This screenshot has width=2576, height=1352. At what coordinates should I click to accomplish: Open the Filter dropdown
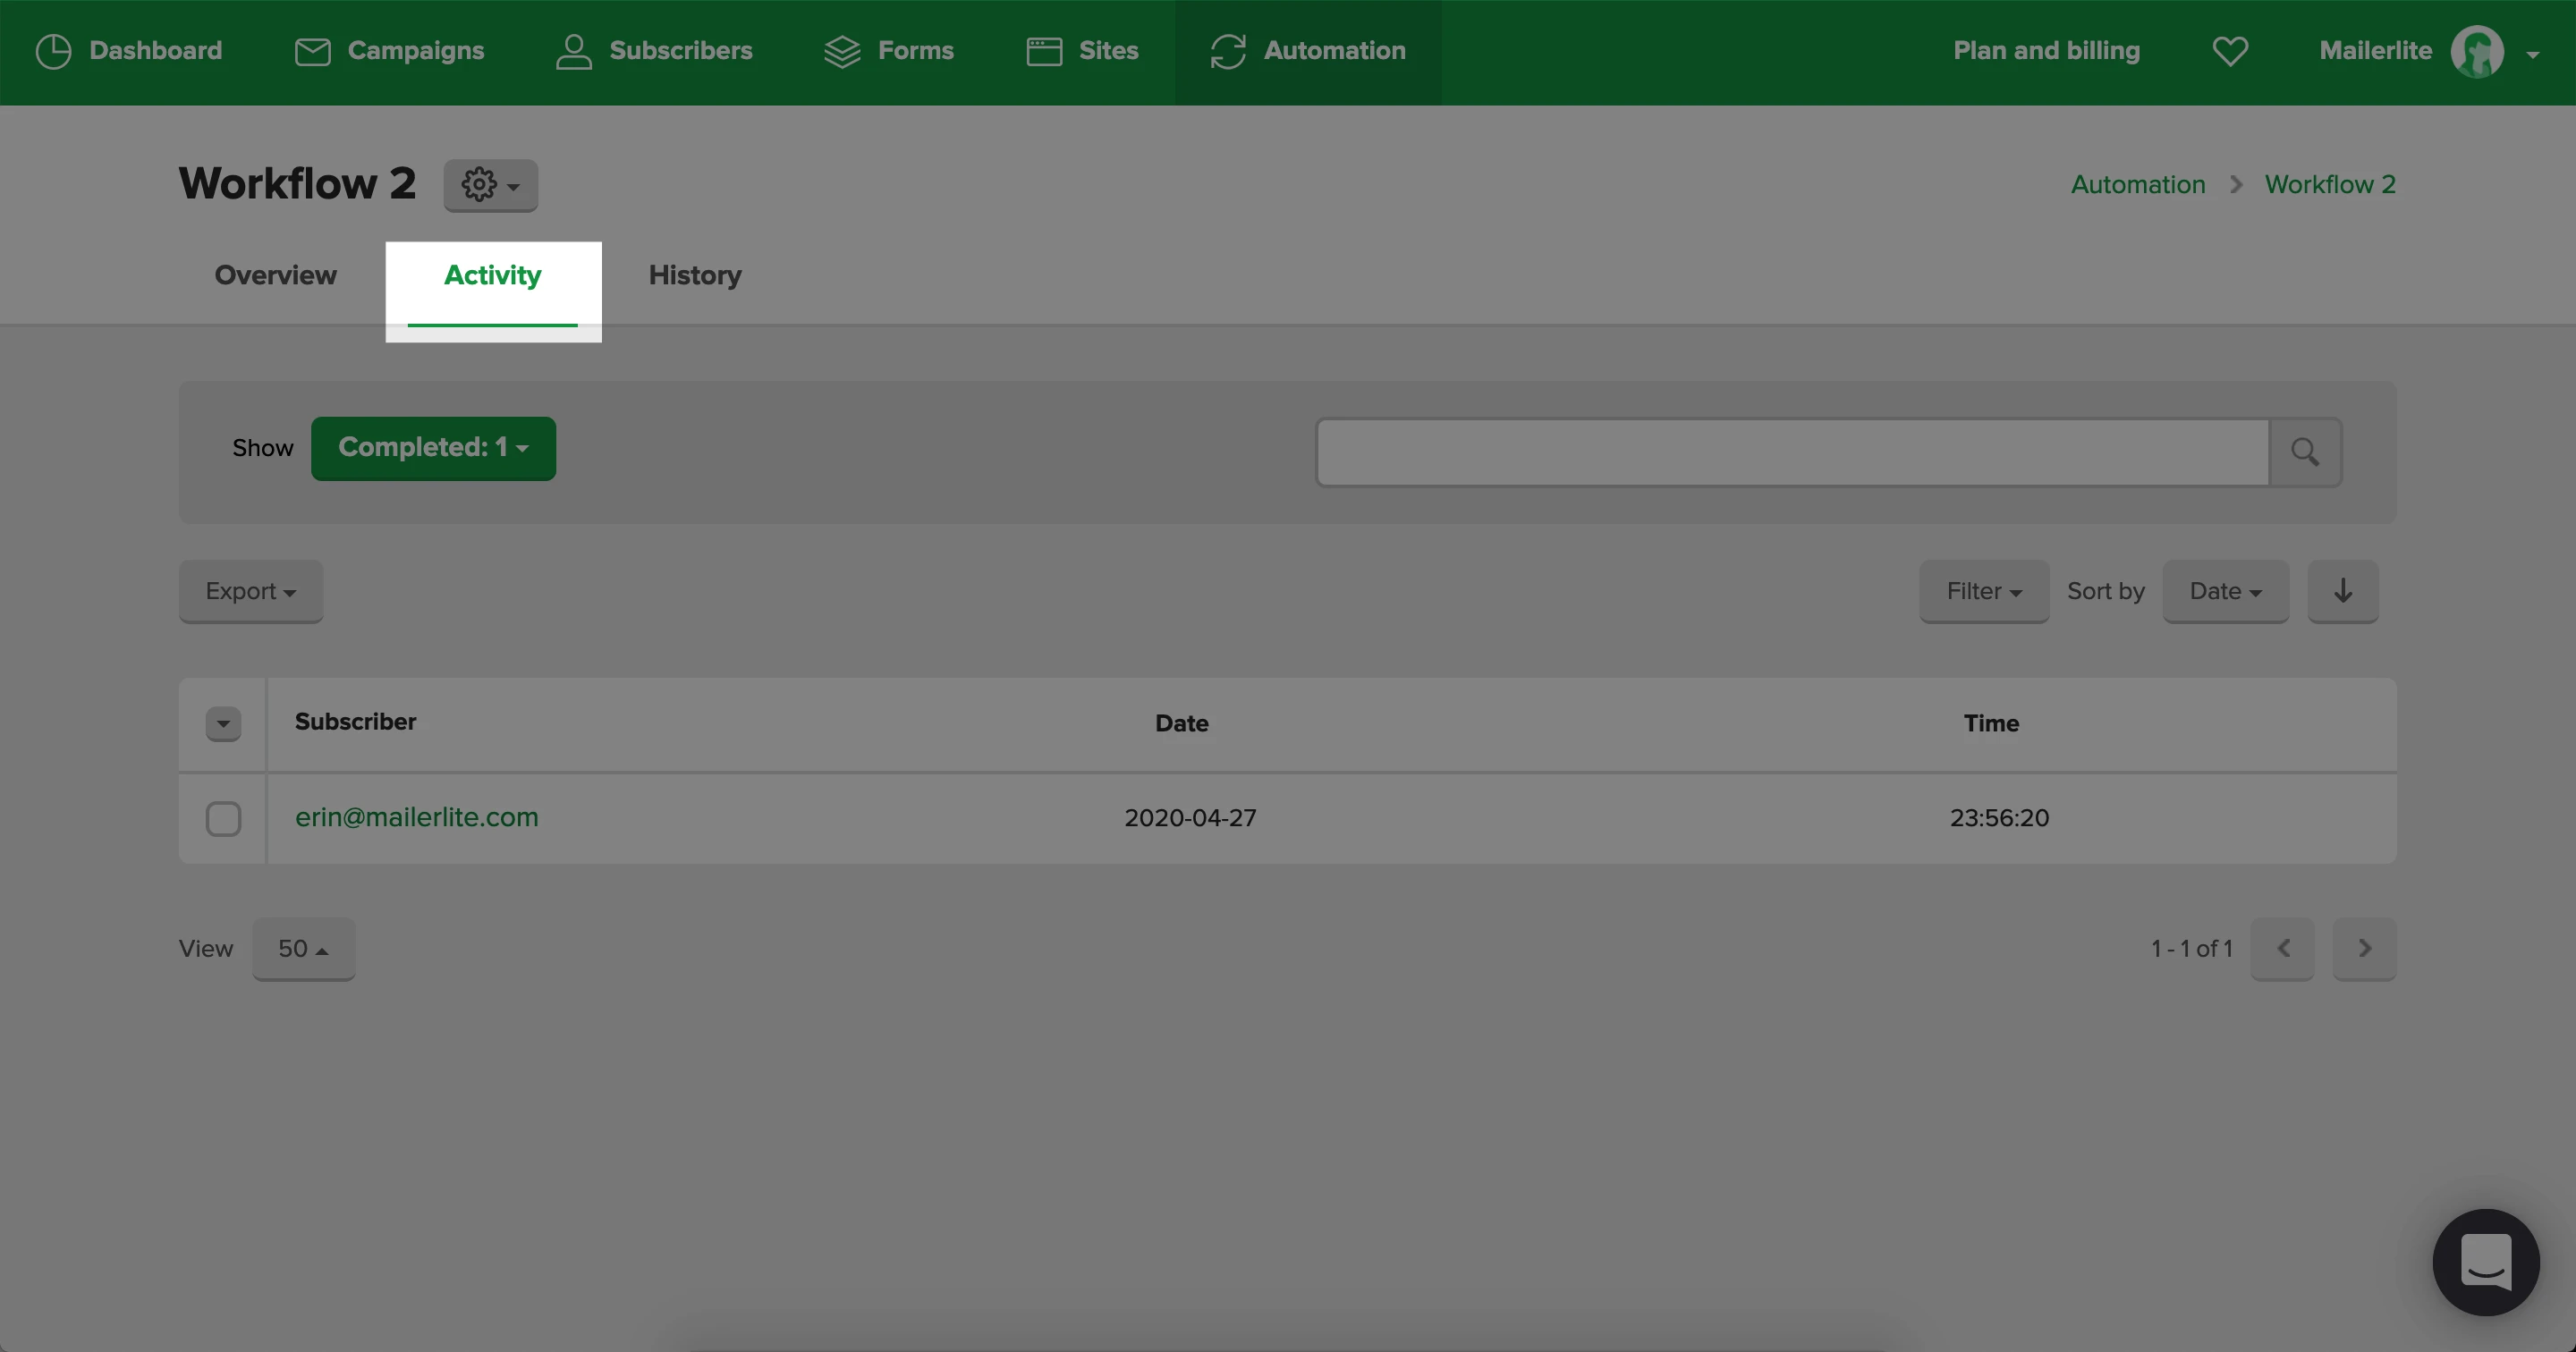[1983, 591]
